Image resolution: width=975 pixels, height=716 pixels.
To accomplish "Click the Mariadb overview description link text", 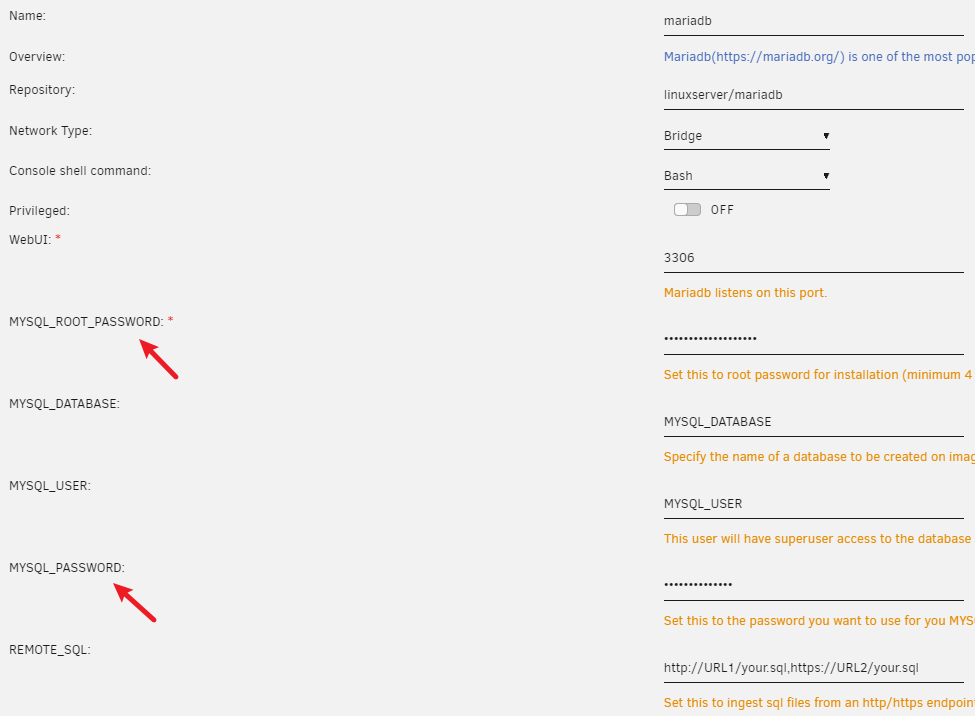I will point(819,57).
